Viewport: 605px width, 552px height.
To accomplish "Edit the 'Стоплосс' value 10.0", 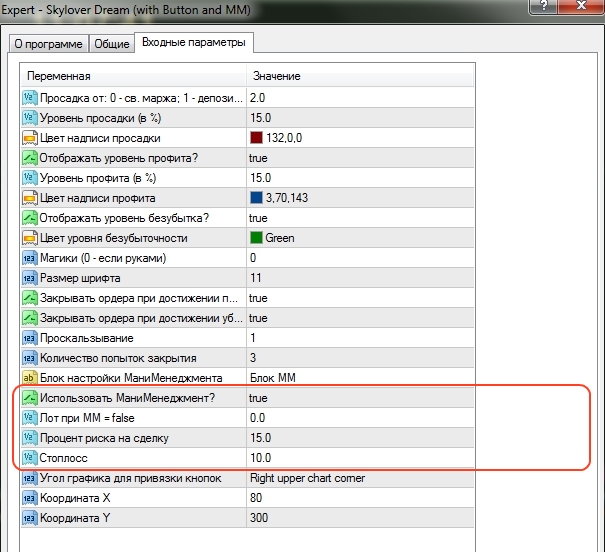I will [261, 458].
